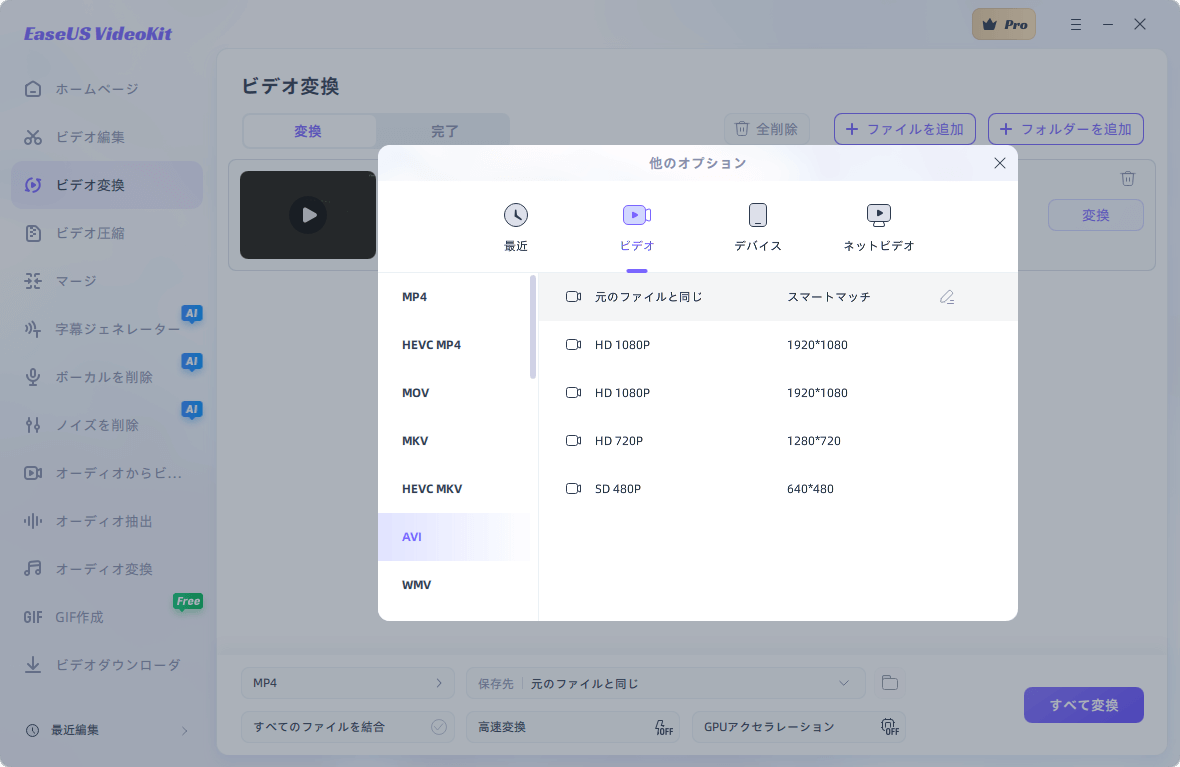Image resolution: width=1180 pixels, height=767 pixels.
Task: Switch to 最近 category in dialog
Action: tap(515, 227)
